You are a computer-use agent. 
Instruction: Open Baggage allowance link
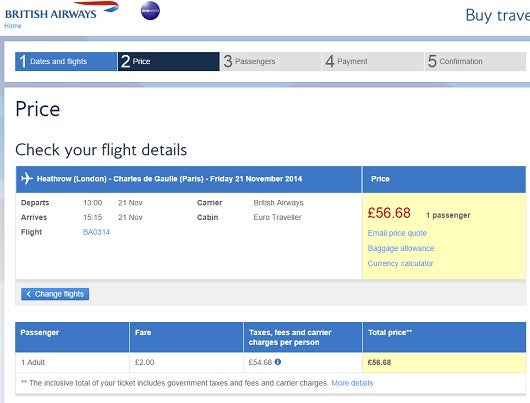(x=401, y=248)
